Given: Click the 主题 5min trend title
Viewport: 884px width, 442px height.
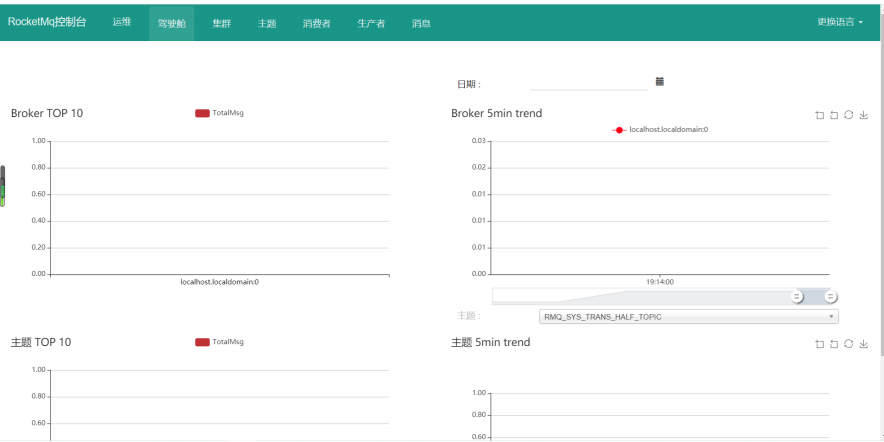Looking at the screenshot, I should click(490, 342).
